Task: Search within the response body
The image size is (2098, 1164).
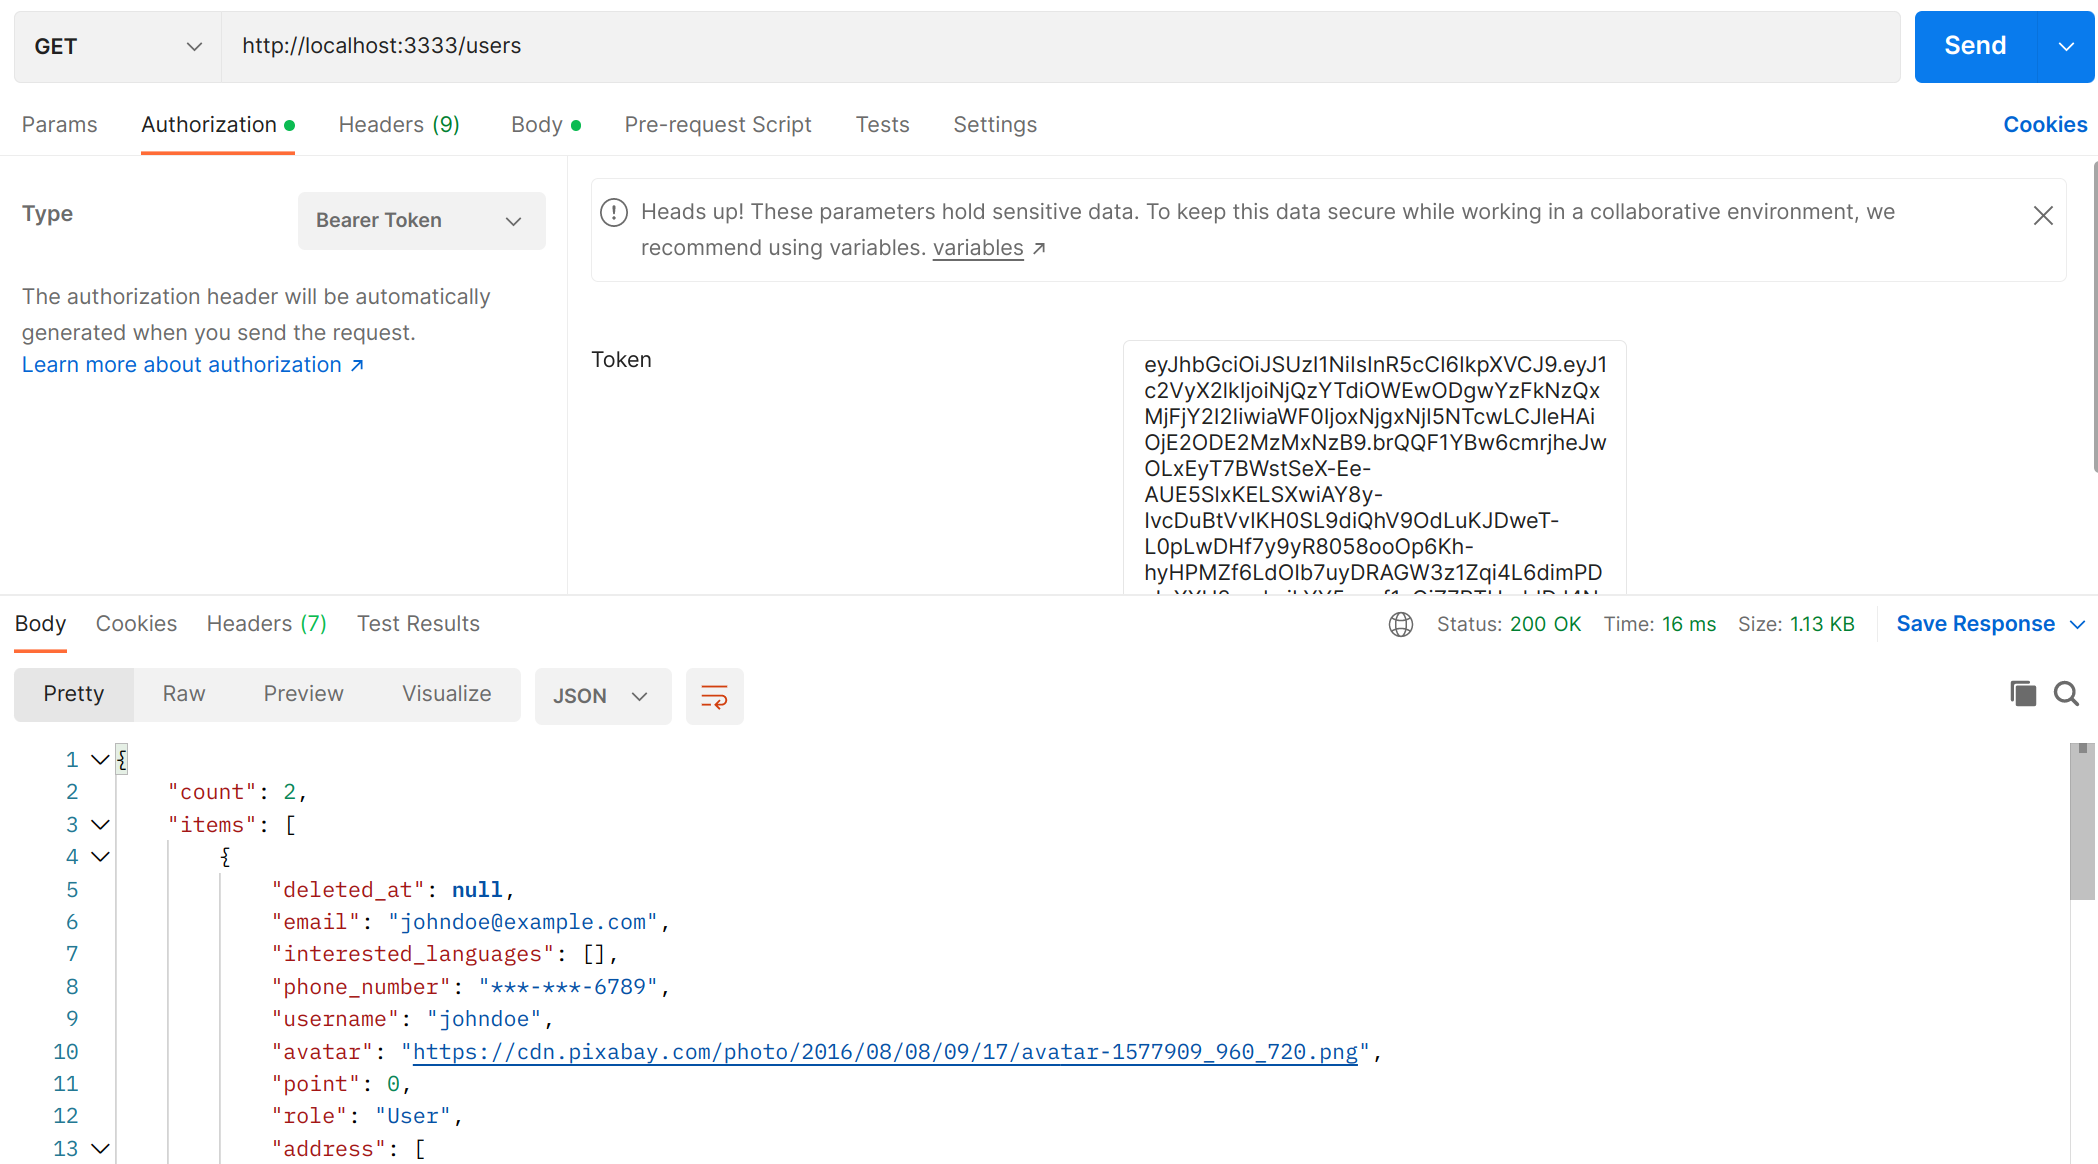Action: (2067, 693)
